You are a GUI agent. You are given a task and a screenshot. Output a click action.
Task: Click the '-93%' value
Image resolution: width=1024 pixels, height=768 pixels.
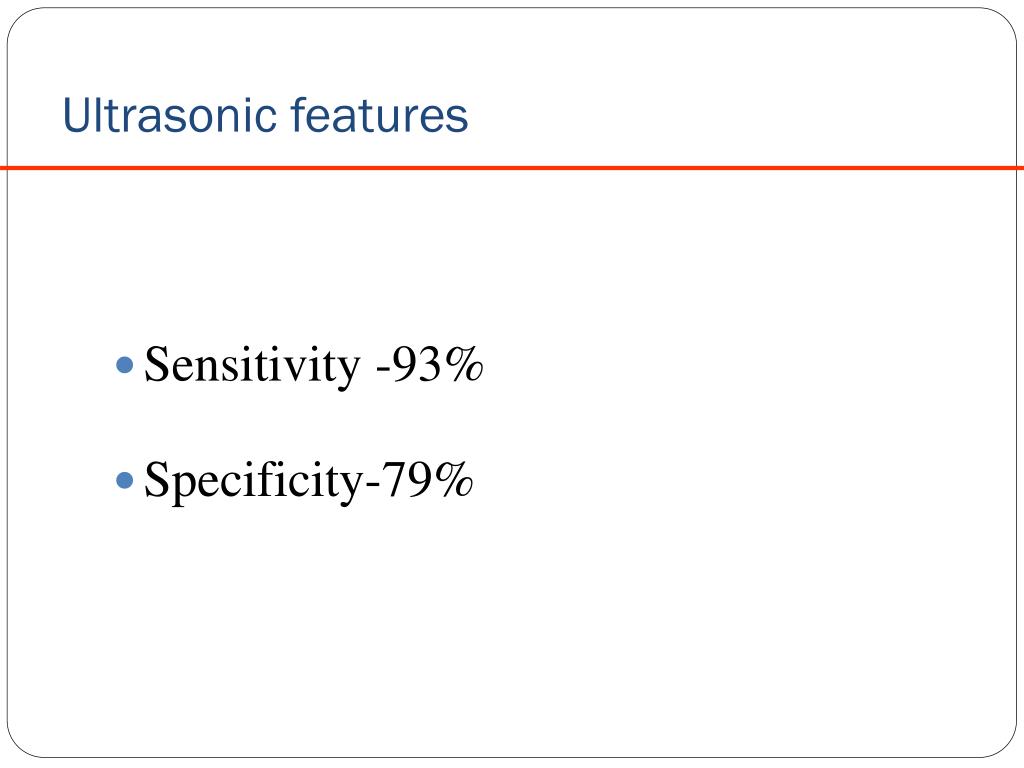[x=430, y=364]
